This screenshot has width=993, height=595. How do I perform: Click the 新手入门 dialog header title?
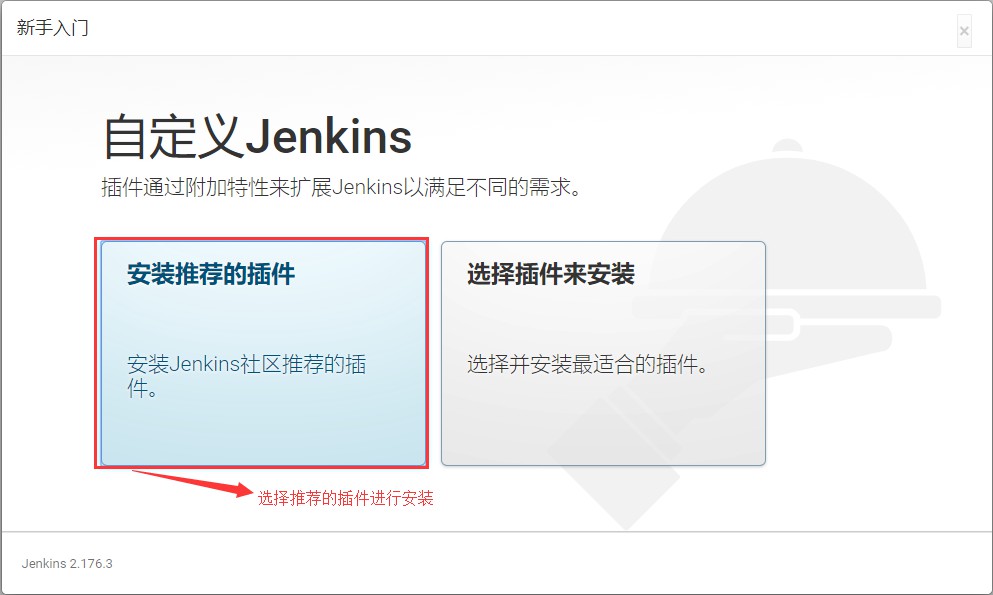point(53,28)
